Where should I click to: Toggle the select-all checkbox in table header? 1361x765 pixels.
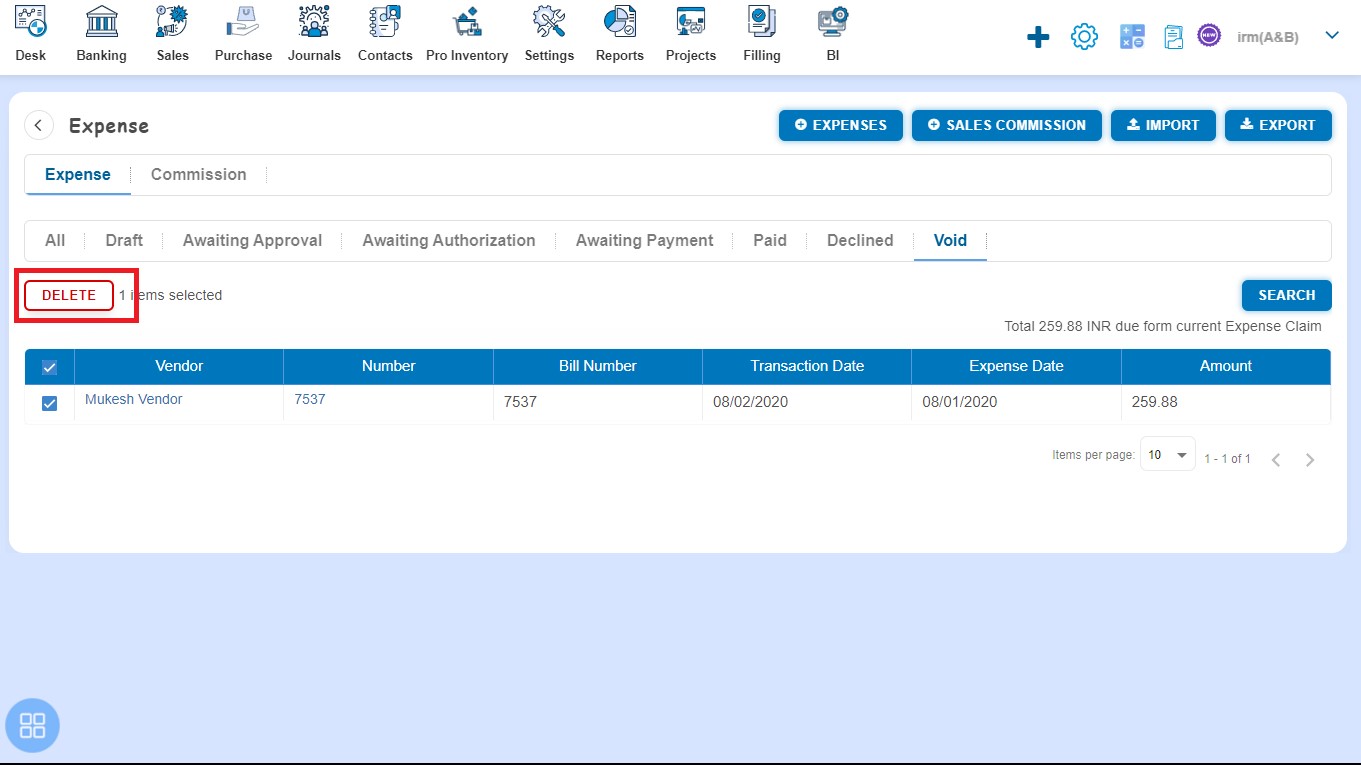(50, 367)
